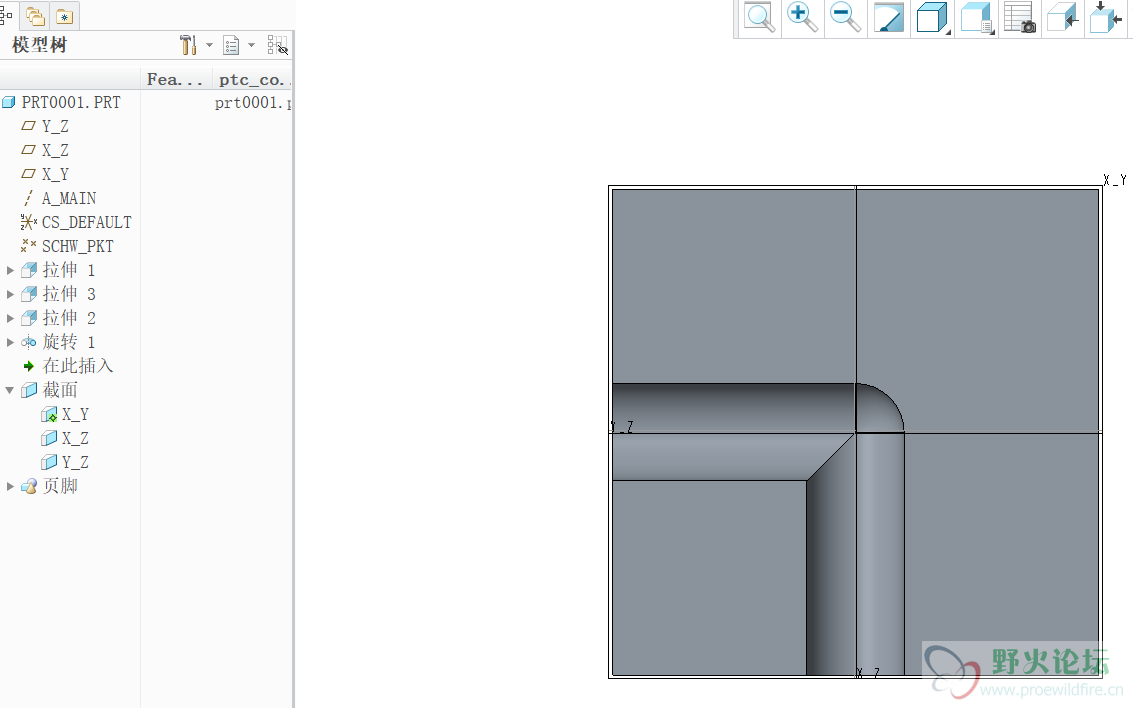Screen dimensions: 1133x708
Task: Open the tree list display dropdown arrow
Action: coord(251,45)
